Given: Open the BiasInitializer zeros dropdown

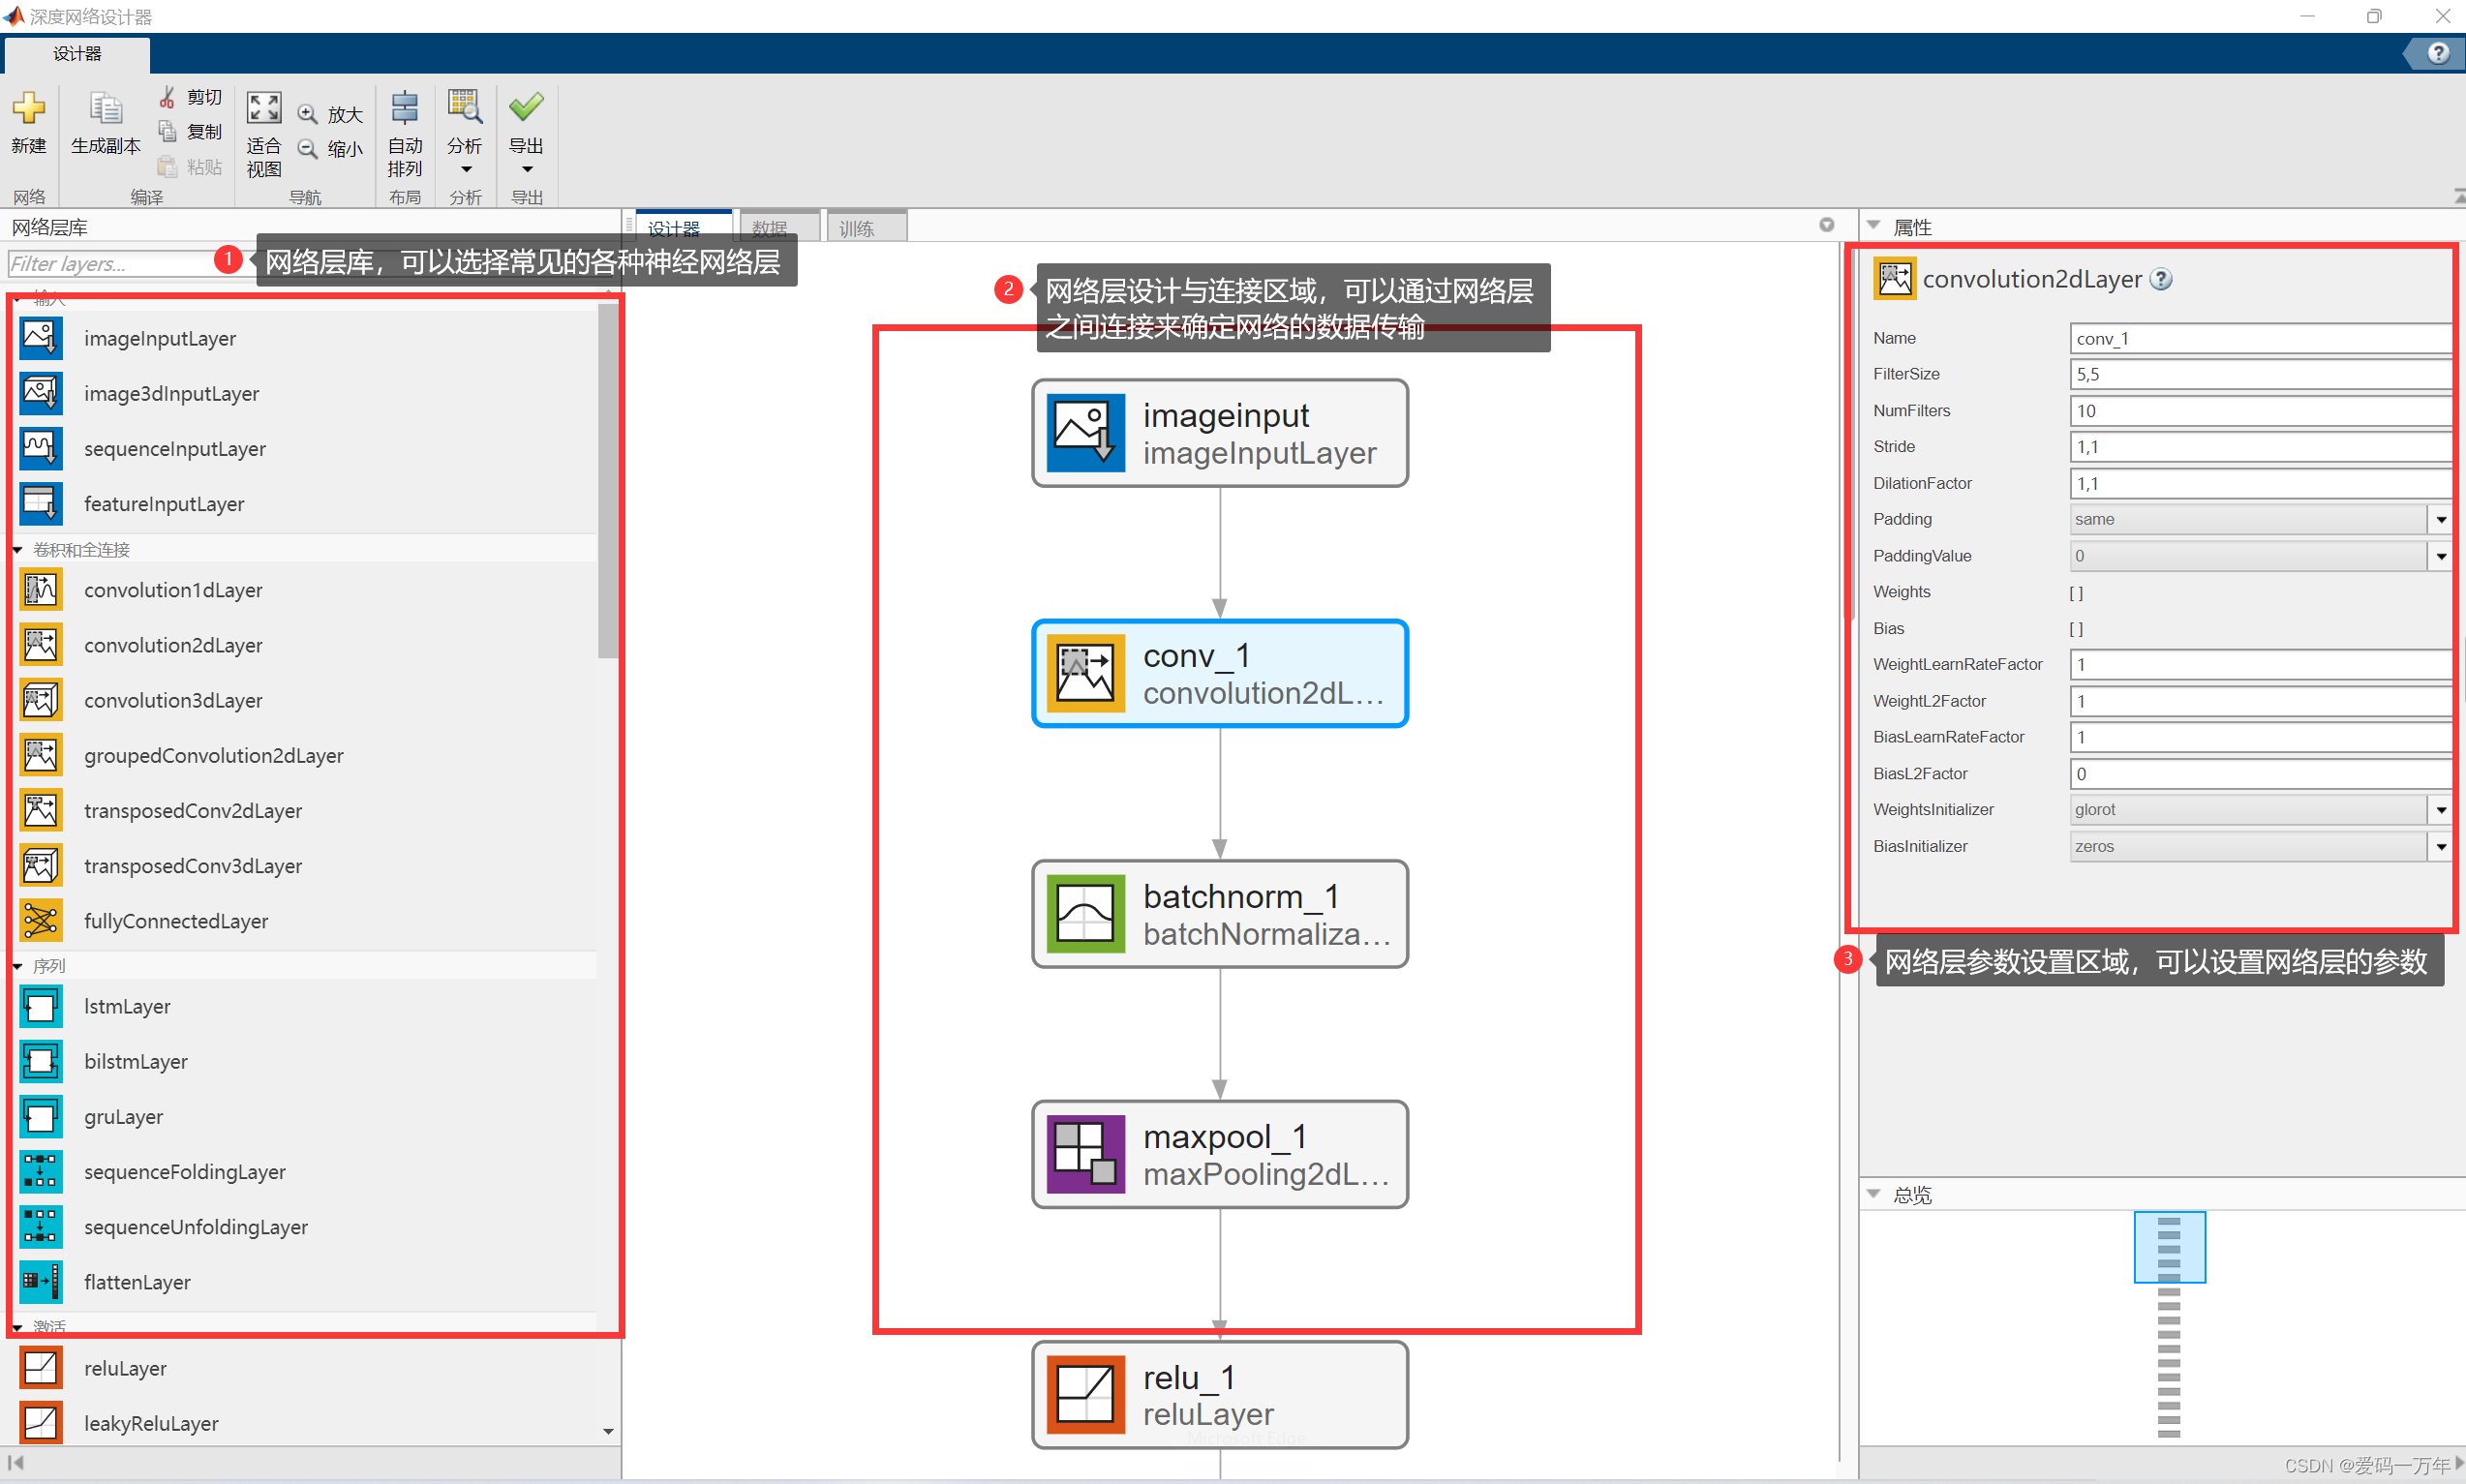Looking at the screenshot, I should click(x=2440, y=847).
